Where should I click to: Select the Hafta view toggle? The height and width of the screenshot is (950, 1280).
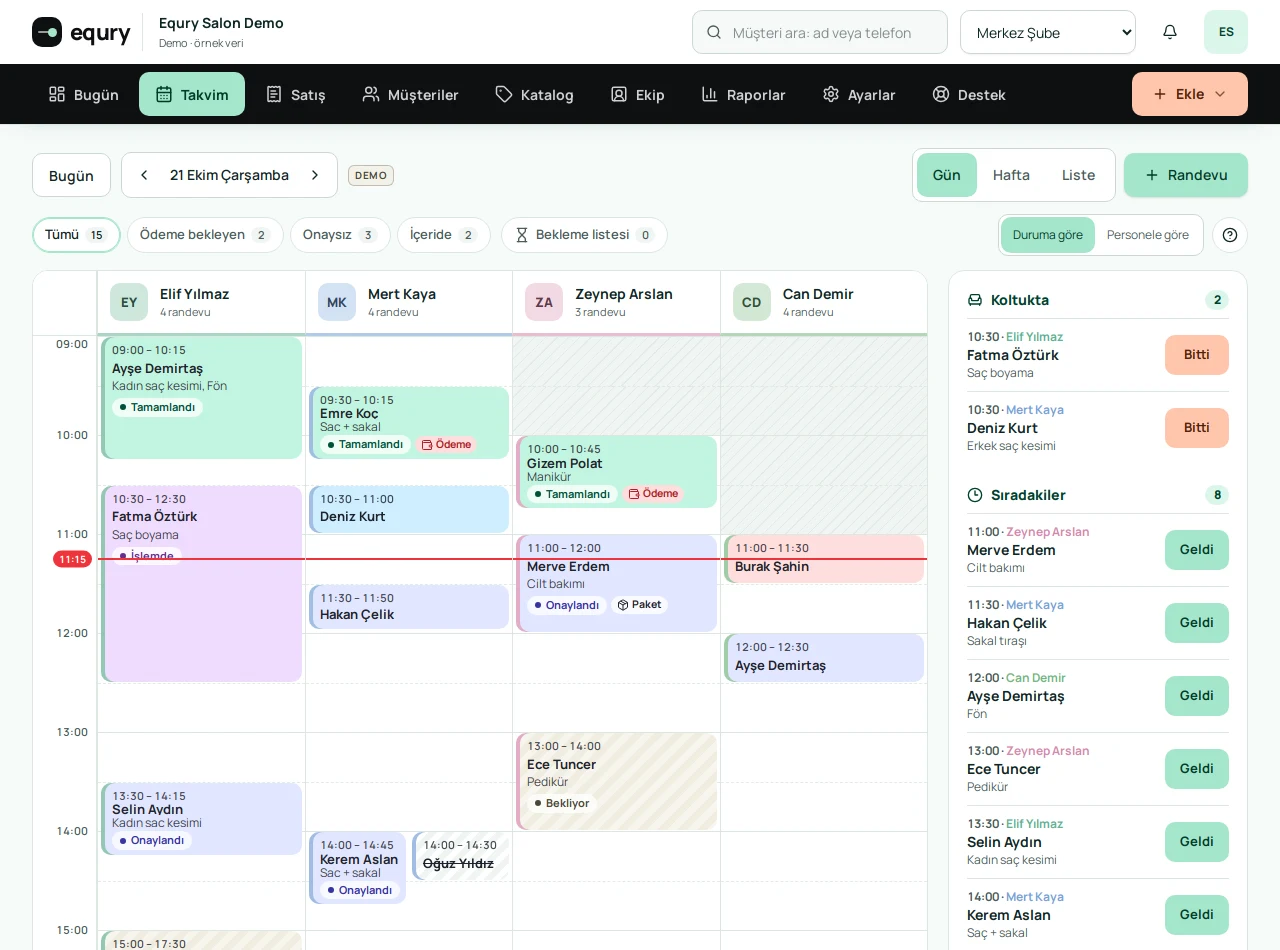[1011, 175]
